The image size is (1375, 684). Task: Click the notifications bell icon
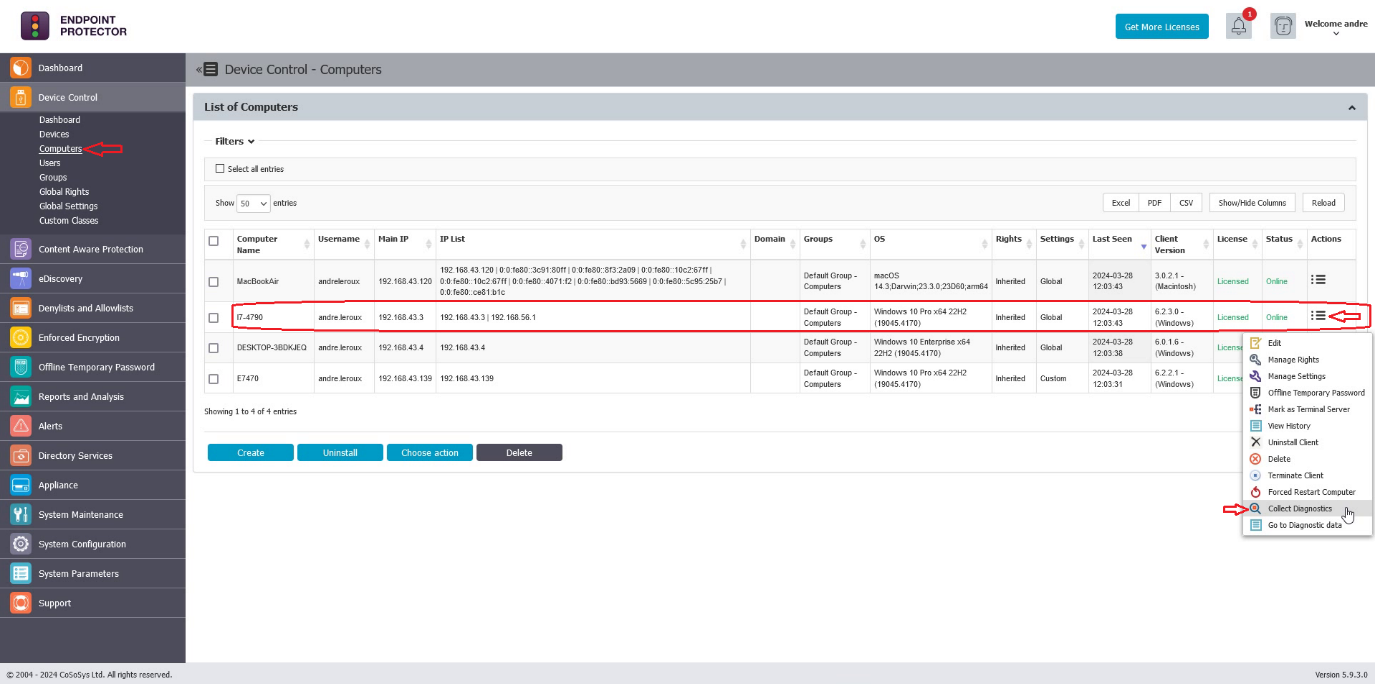(1239, 27)
